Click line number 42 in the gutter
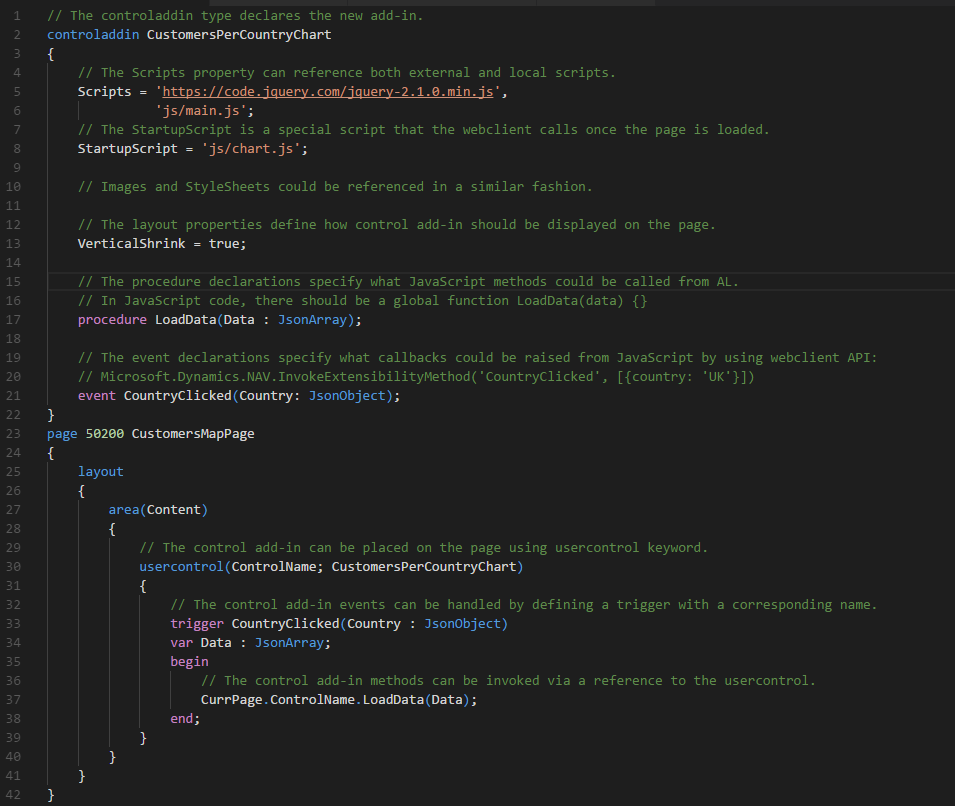 tap(14, 794)
